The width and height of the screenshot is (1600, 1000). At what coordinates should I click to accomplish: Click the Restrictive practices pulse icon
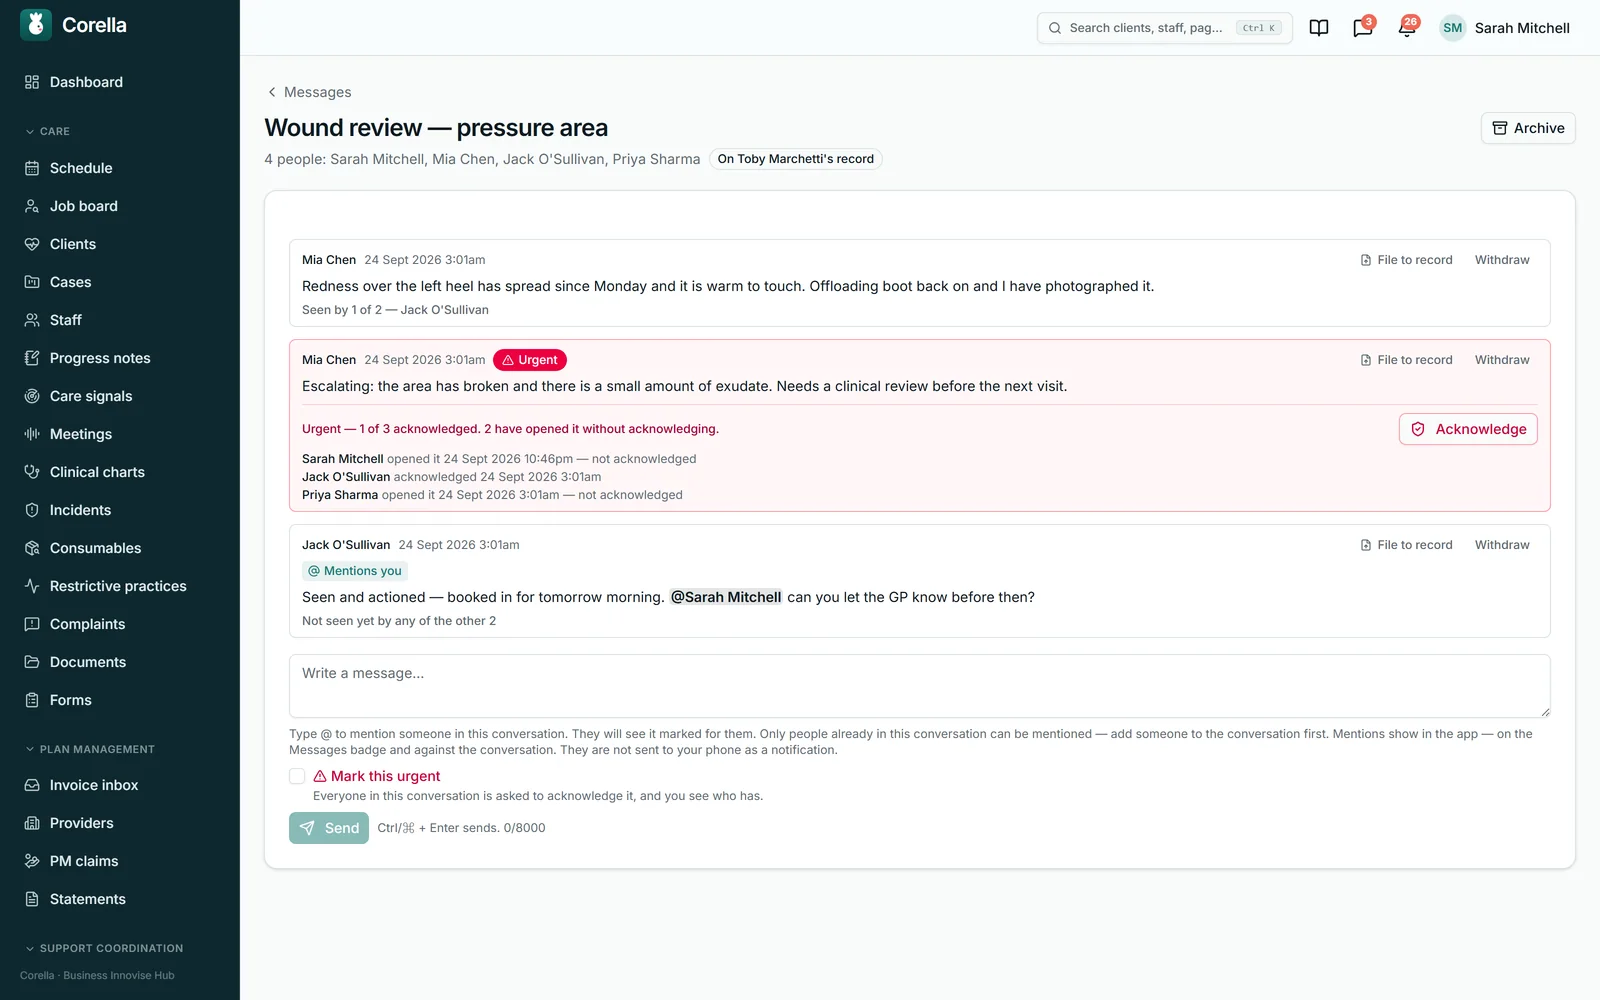click(32, 586)
